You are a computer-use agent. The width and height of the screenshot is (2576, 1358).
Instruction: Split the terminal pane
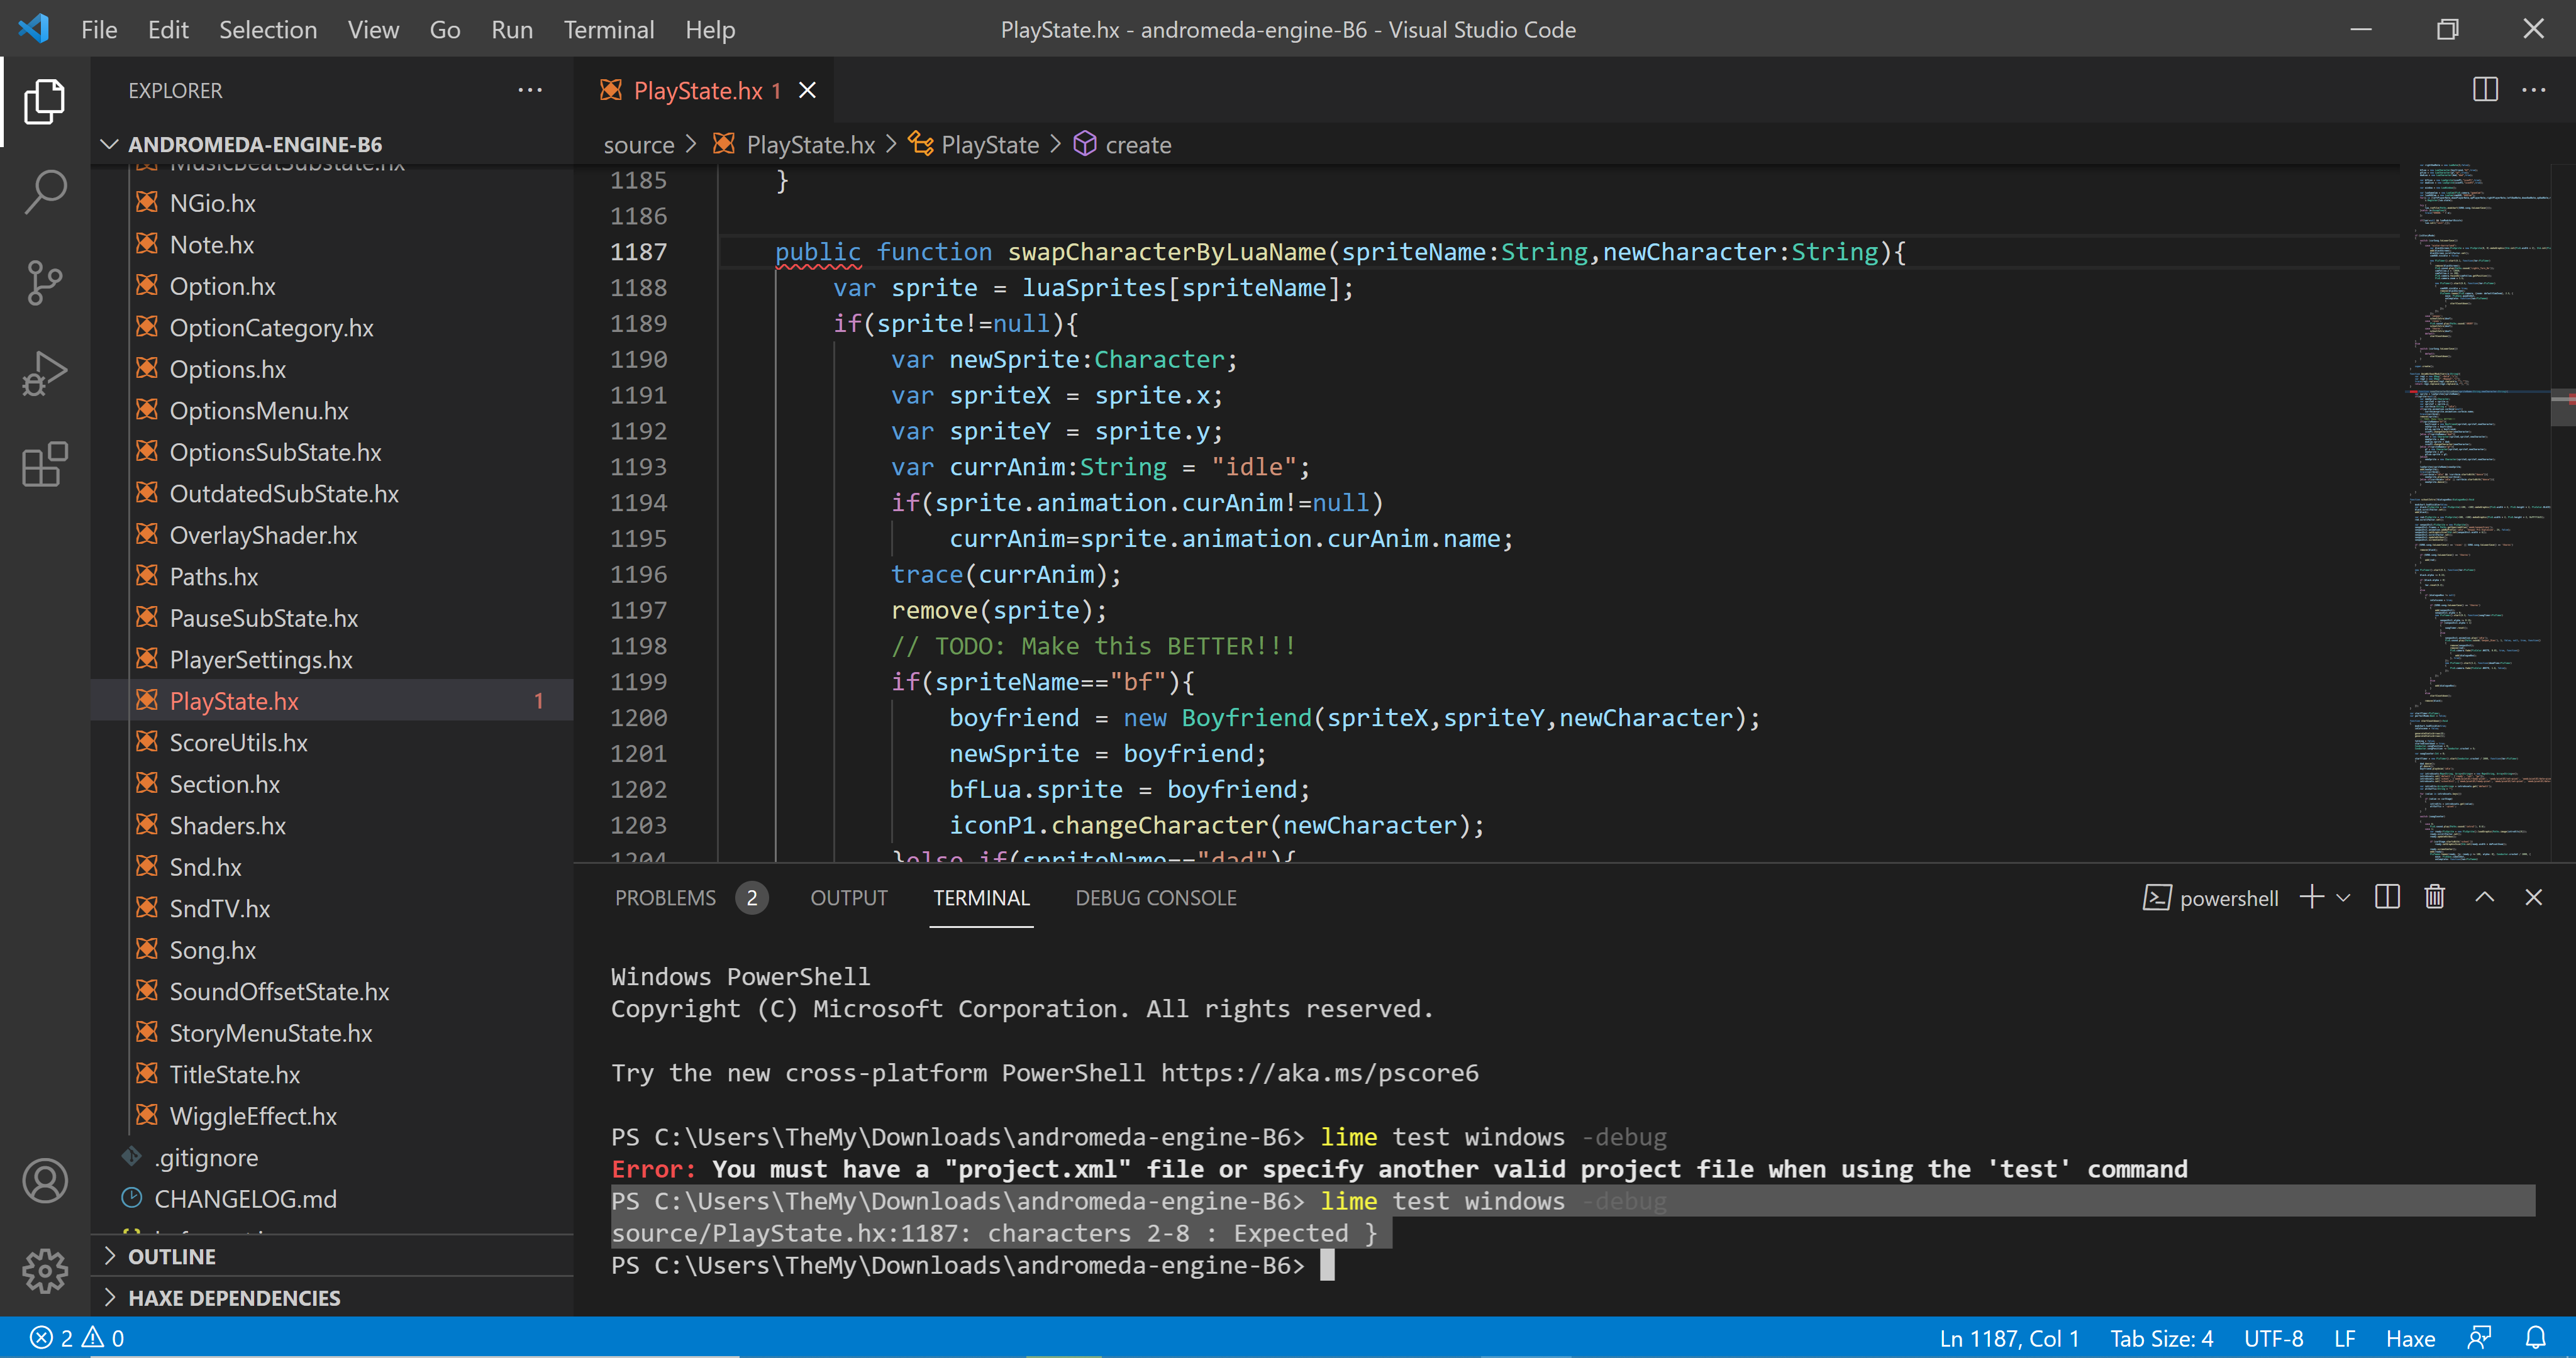(2387, 897)
